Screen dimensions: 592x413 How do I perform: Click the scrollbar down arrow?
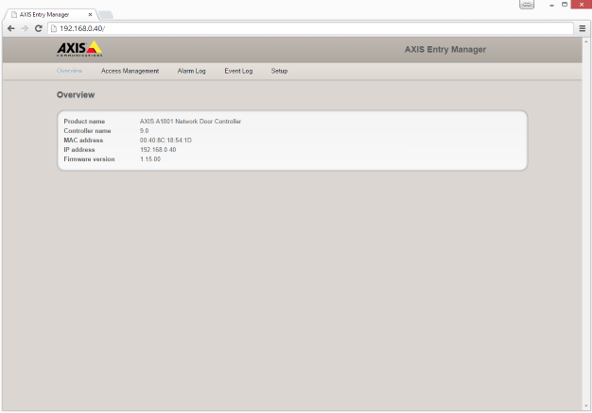[586, 406]
